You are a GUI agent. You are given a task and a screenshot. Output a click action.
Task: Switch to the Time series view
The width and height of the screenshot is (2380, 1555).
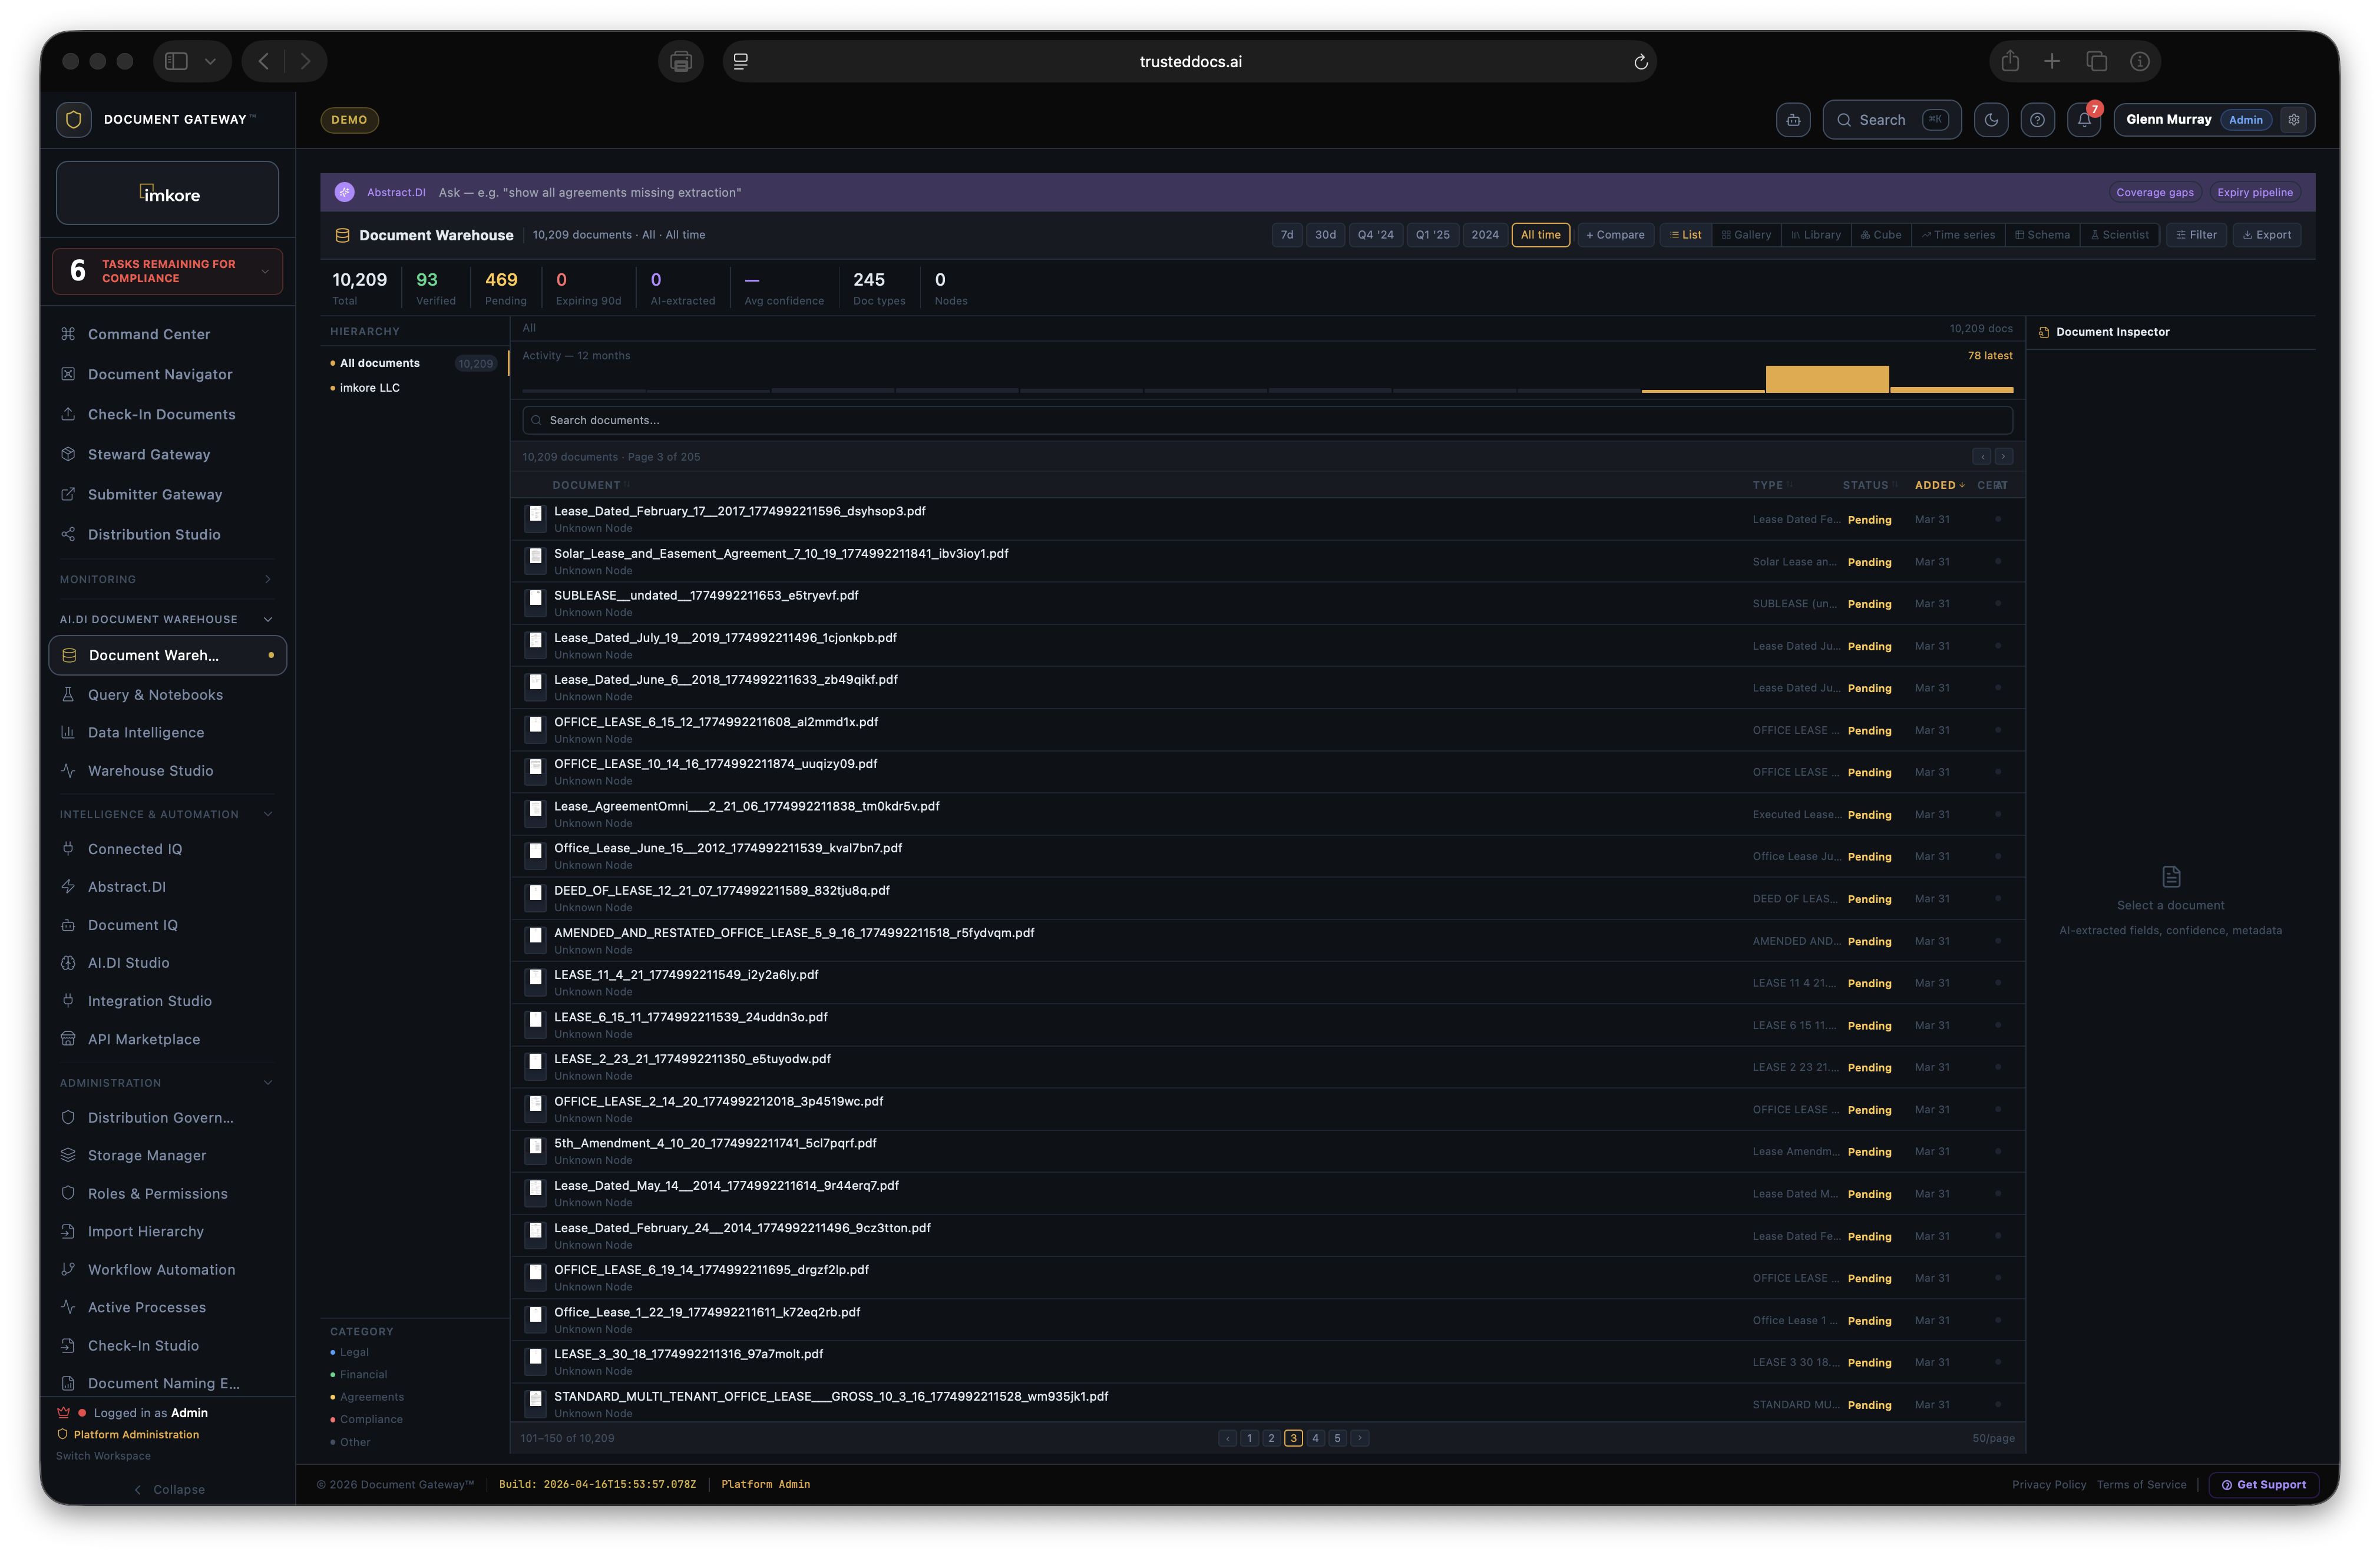pyautogui.click(x=1958, y=235)
